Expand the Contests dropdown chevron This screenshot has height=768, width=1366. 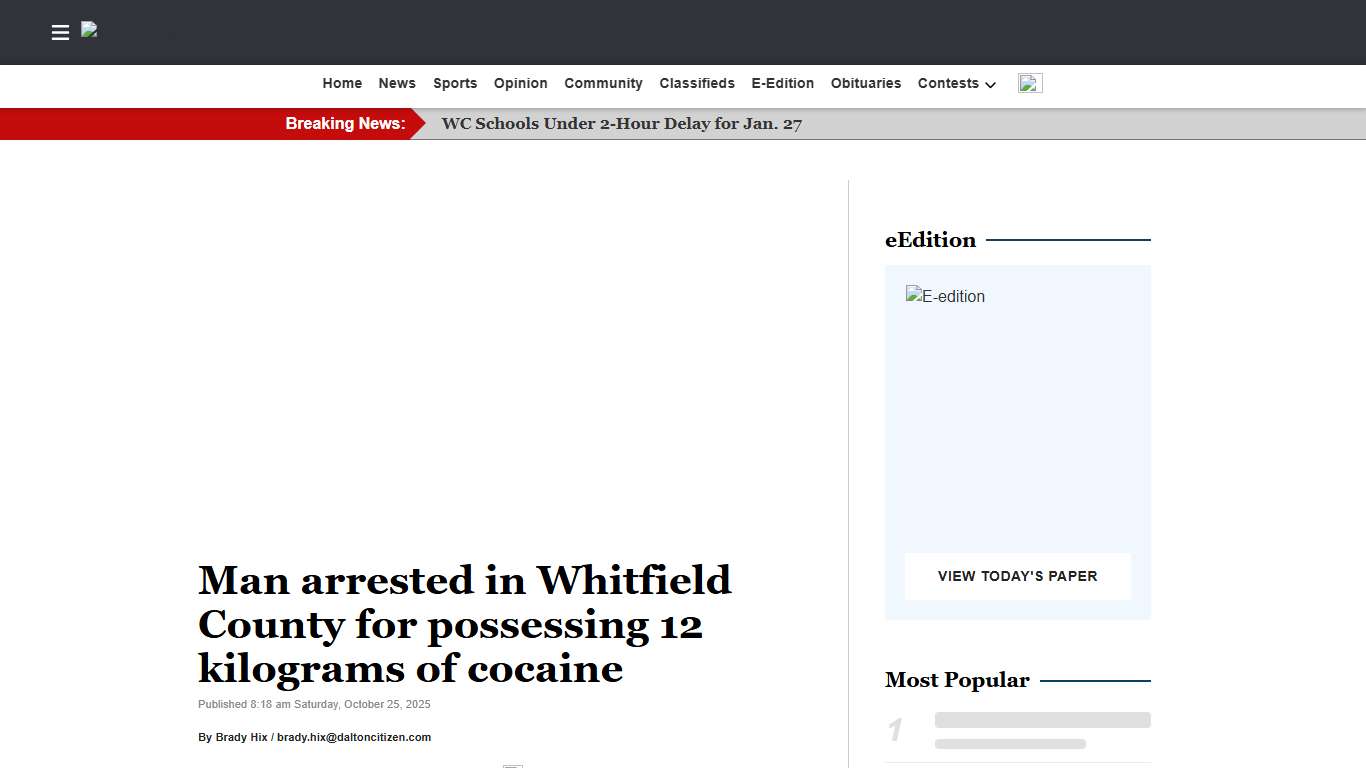(x=990, y=86)
